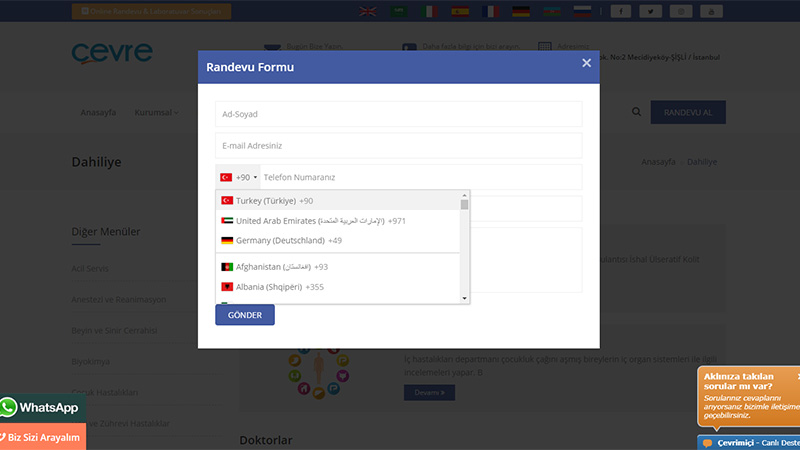
Task: Click the orange questions chat bubble
Action: (x=748, y=396)
